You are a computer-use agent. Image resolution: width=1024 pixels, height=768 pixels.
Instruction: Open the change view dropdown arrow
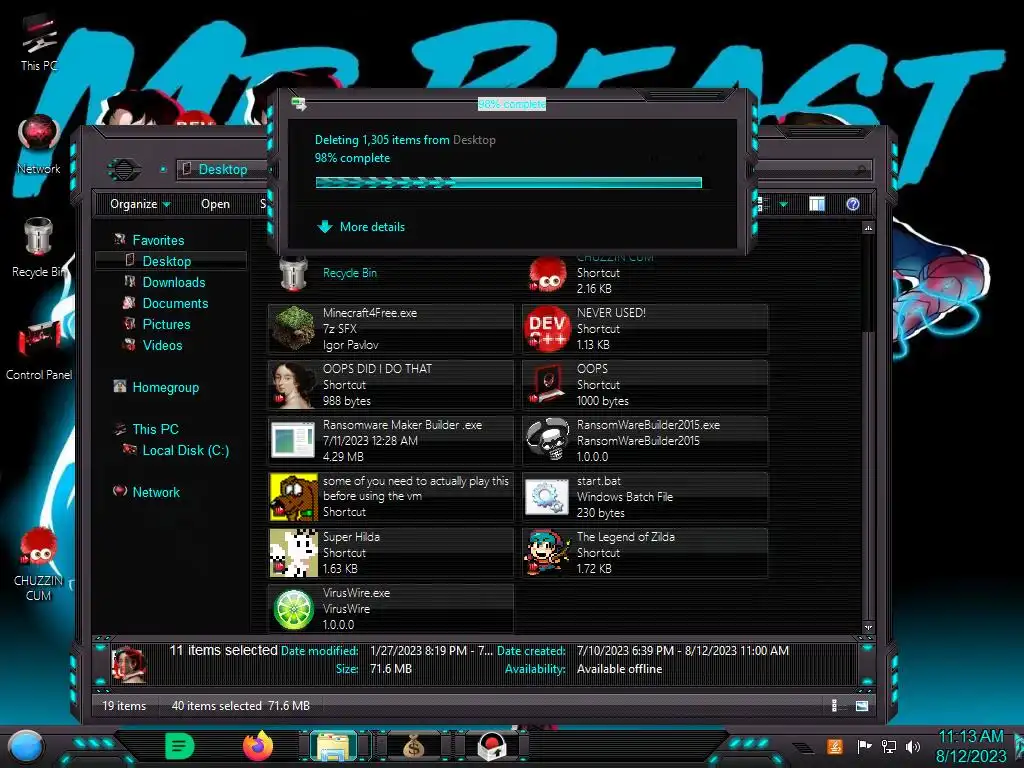click(x=784, y=204)
